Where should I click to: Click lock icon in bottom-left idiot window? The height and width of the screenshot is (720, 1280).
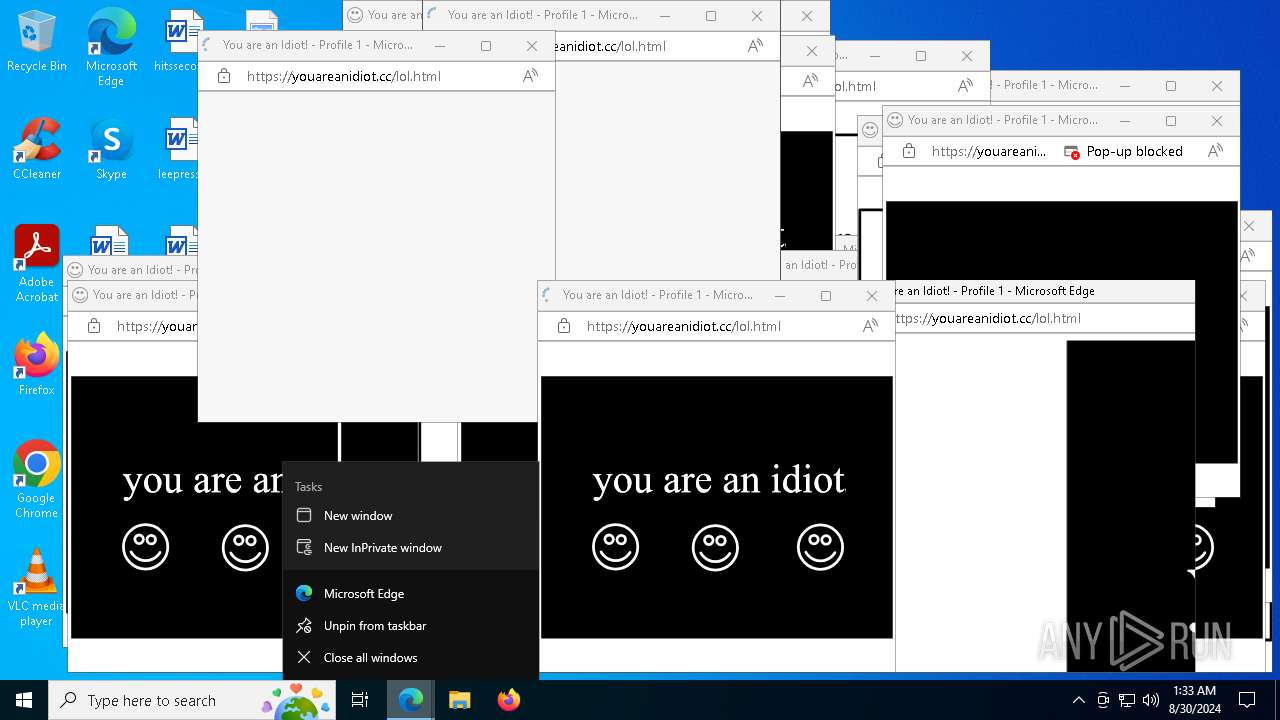94,326
